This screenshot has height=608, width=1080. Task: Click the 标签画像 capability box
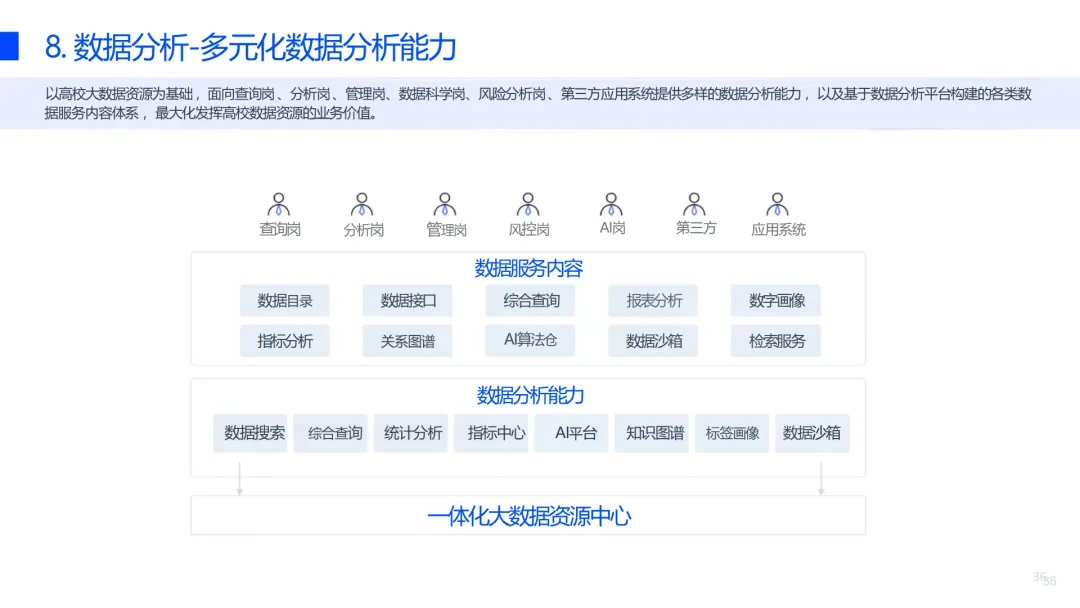click(x=732, y=433)
